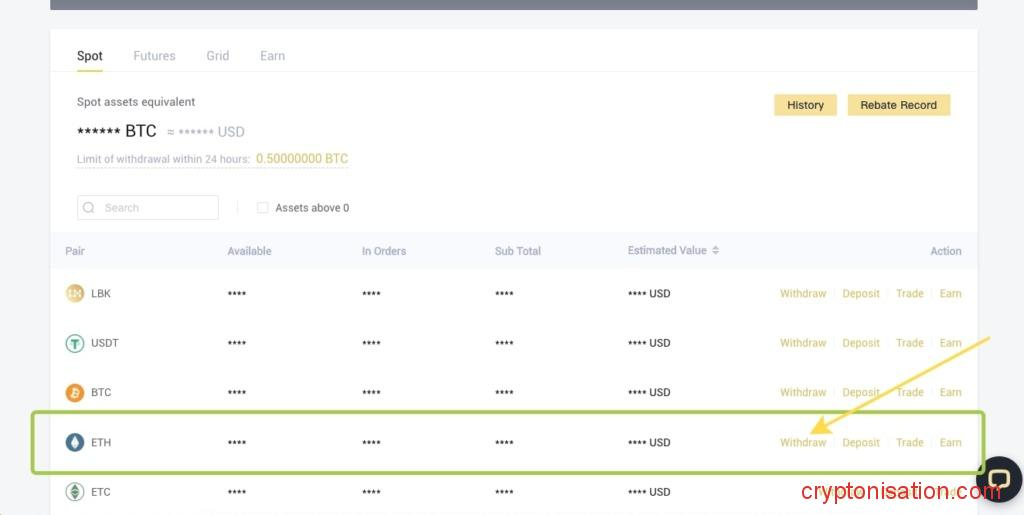Click the LBK coin icon
The width and height of the screenshot is (1024, 515).
74,293
